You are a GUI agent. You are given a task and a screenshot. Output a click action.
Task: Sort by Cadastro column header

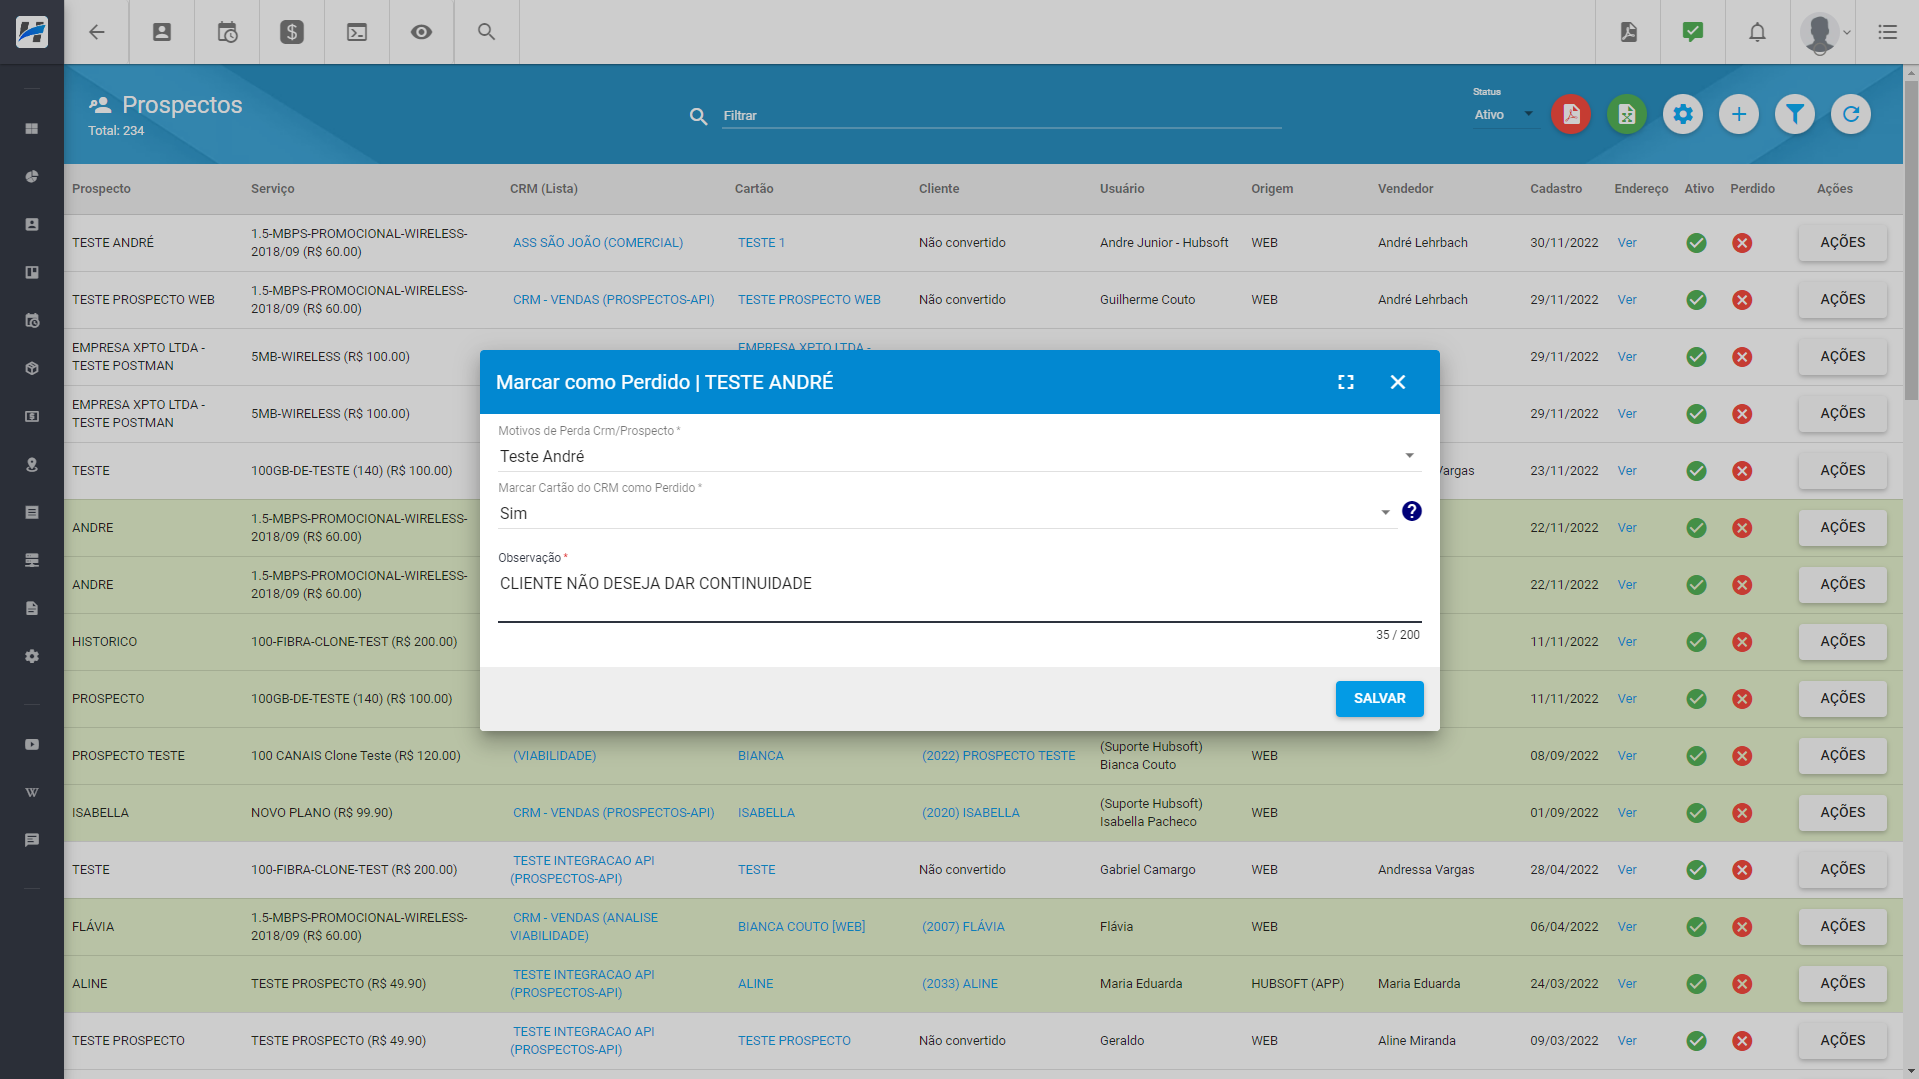click(x=1556, y=188)
